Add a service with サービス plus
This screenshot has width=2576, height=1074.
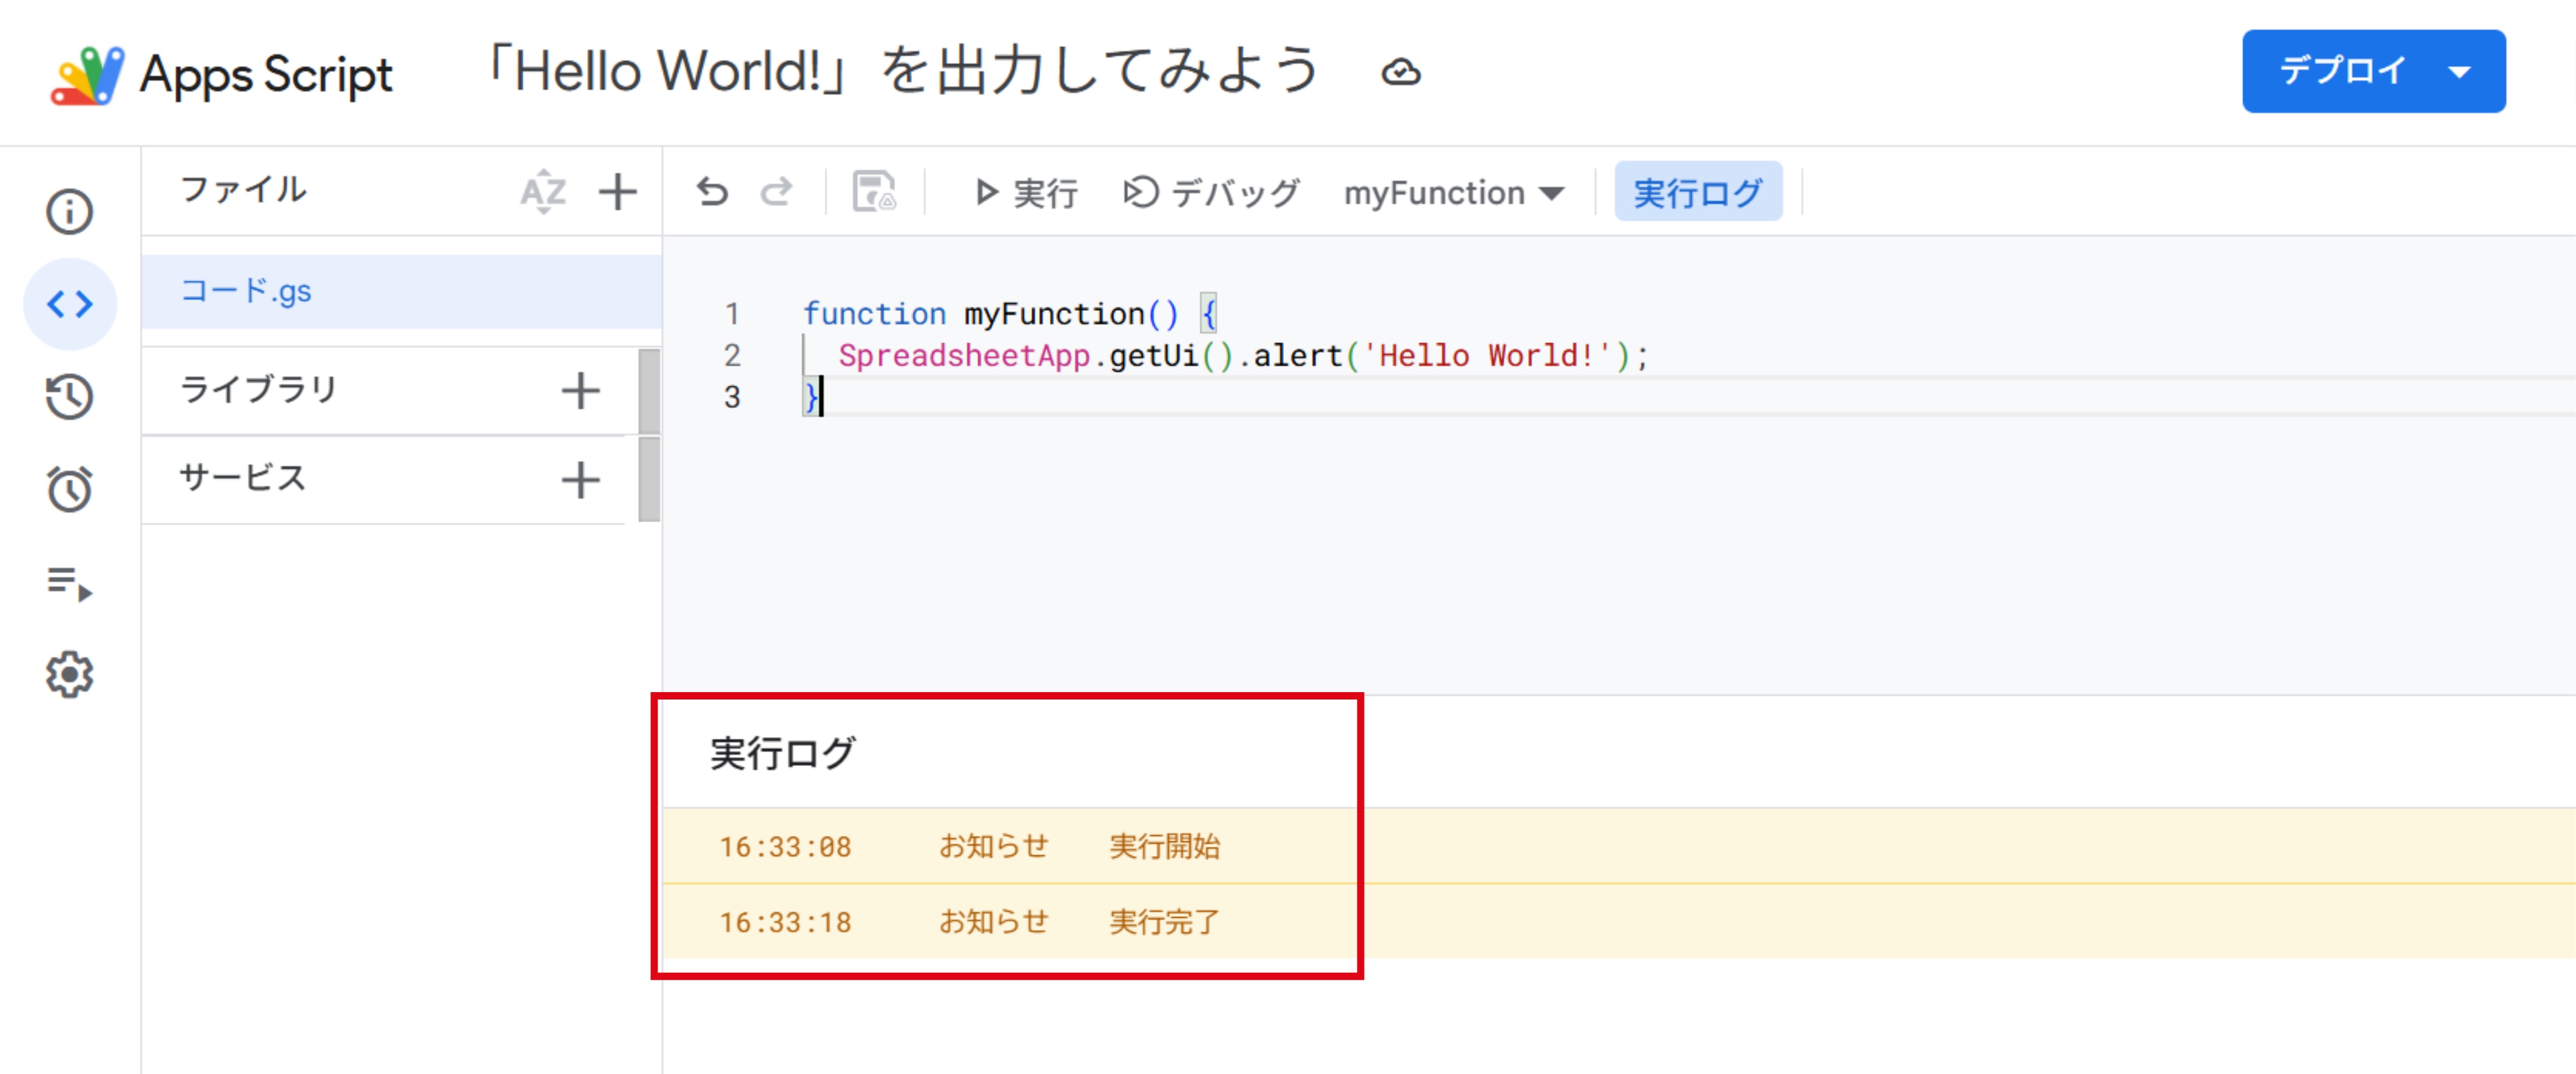[x=580, y=480]
